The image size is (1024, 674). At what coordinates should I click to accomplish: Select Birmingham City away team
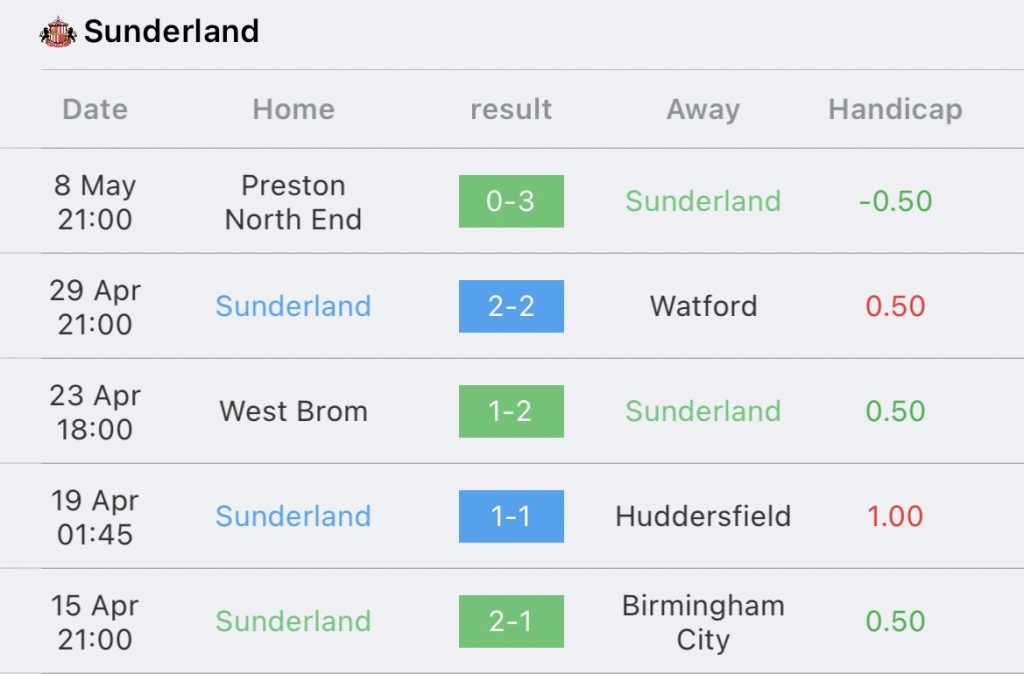[x=703, y=622]
